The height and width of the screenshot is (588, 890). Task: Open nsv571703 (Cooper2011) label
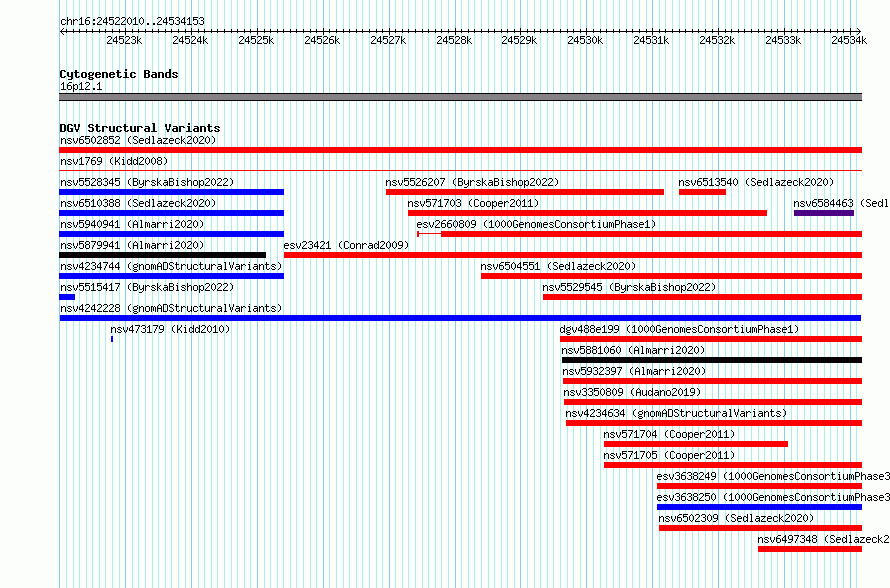(473, 203)
